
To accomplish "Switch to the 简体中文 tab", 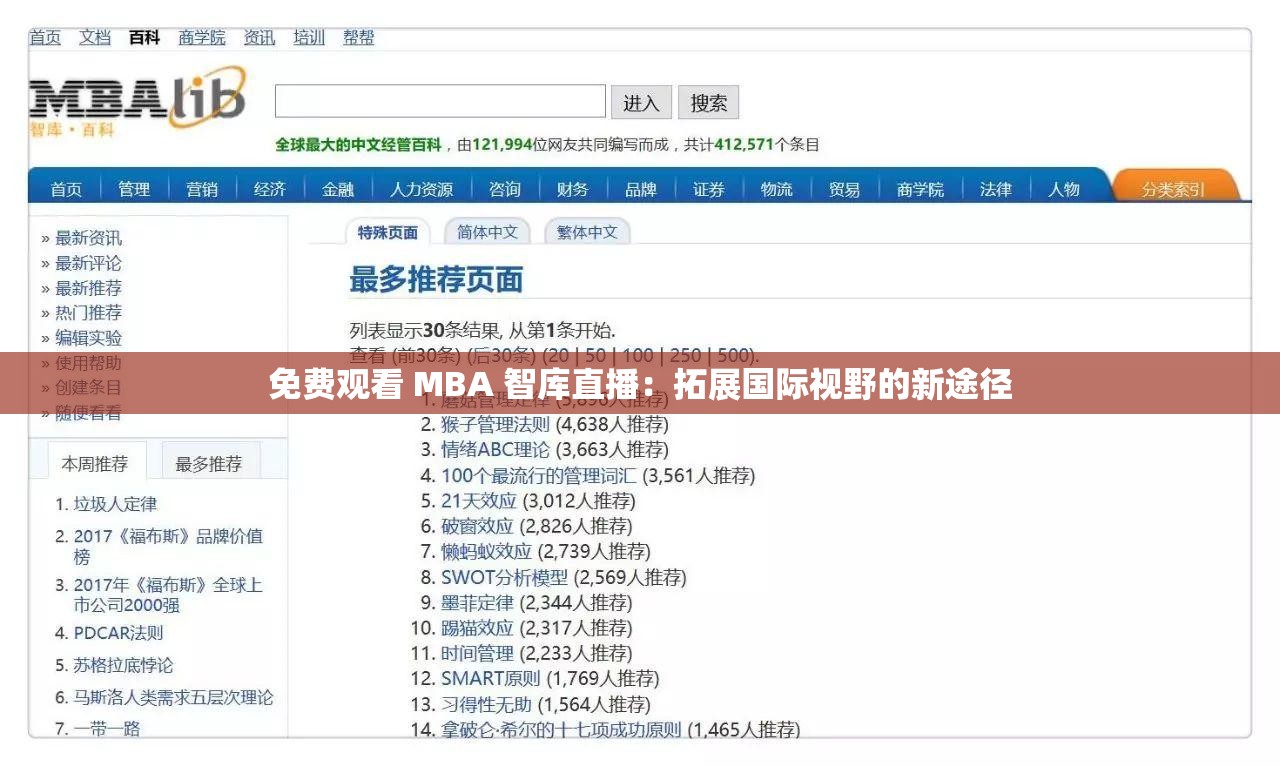I will coord(487,231).
